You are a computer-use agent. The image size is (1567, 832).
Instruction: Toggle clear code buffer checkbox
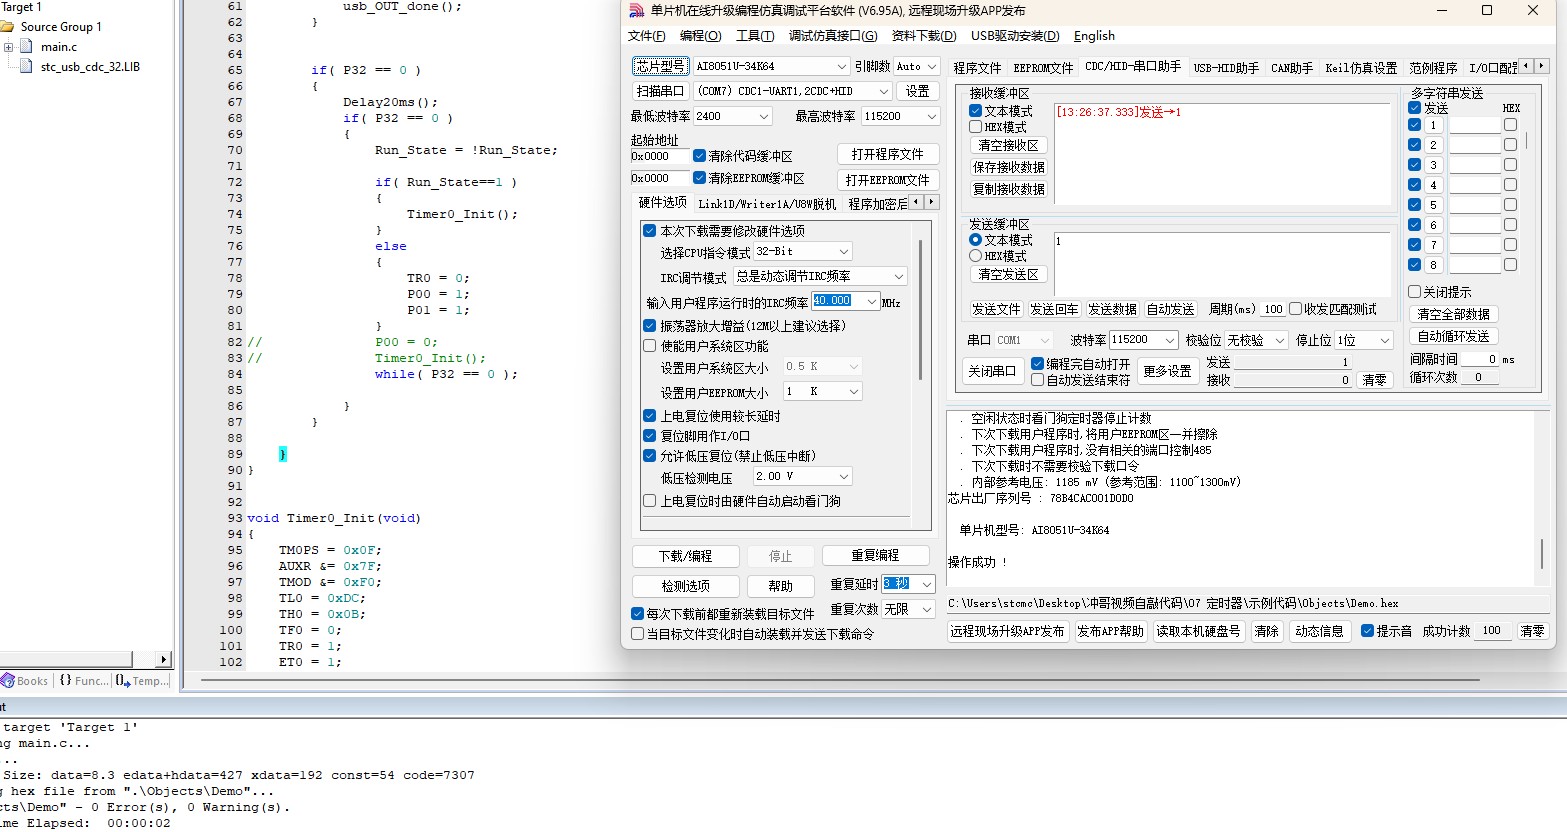tap(699, 156)
